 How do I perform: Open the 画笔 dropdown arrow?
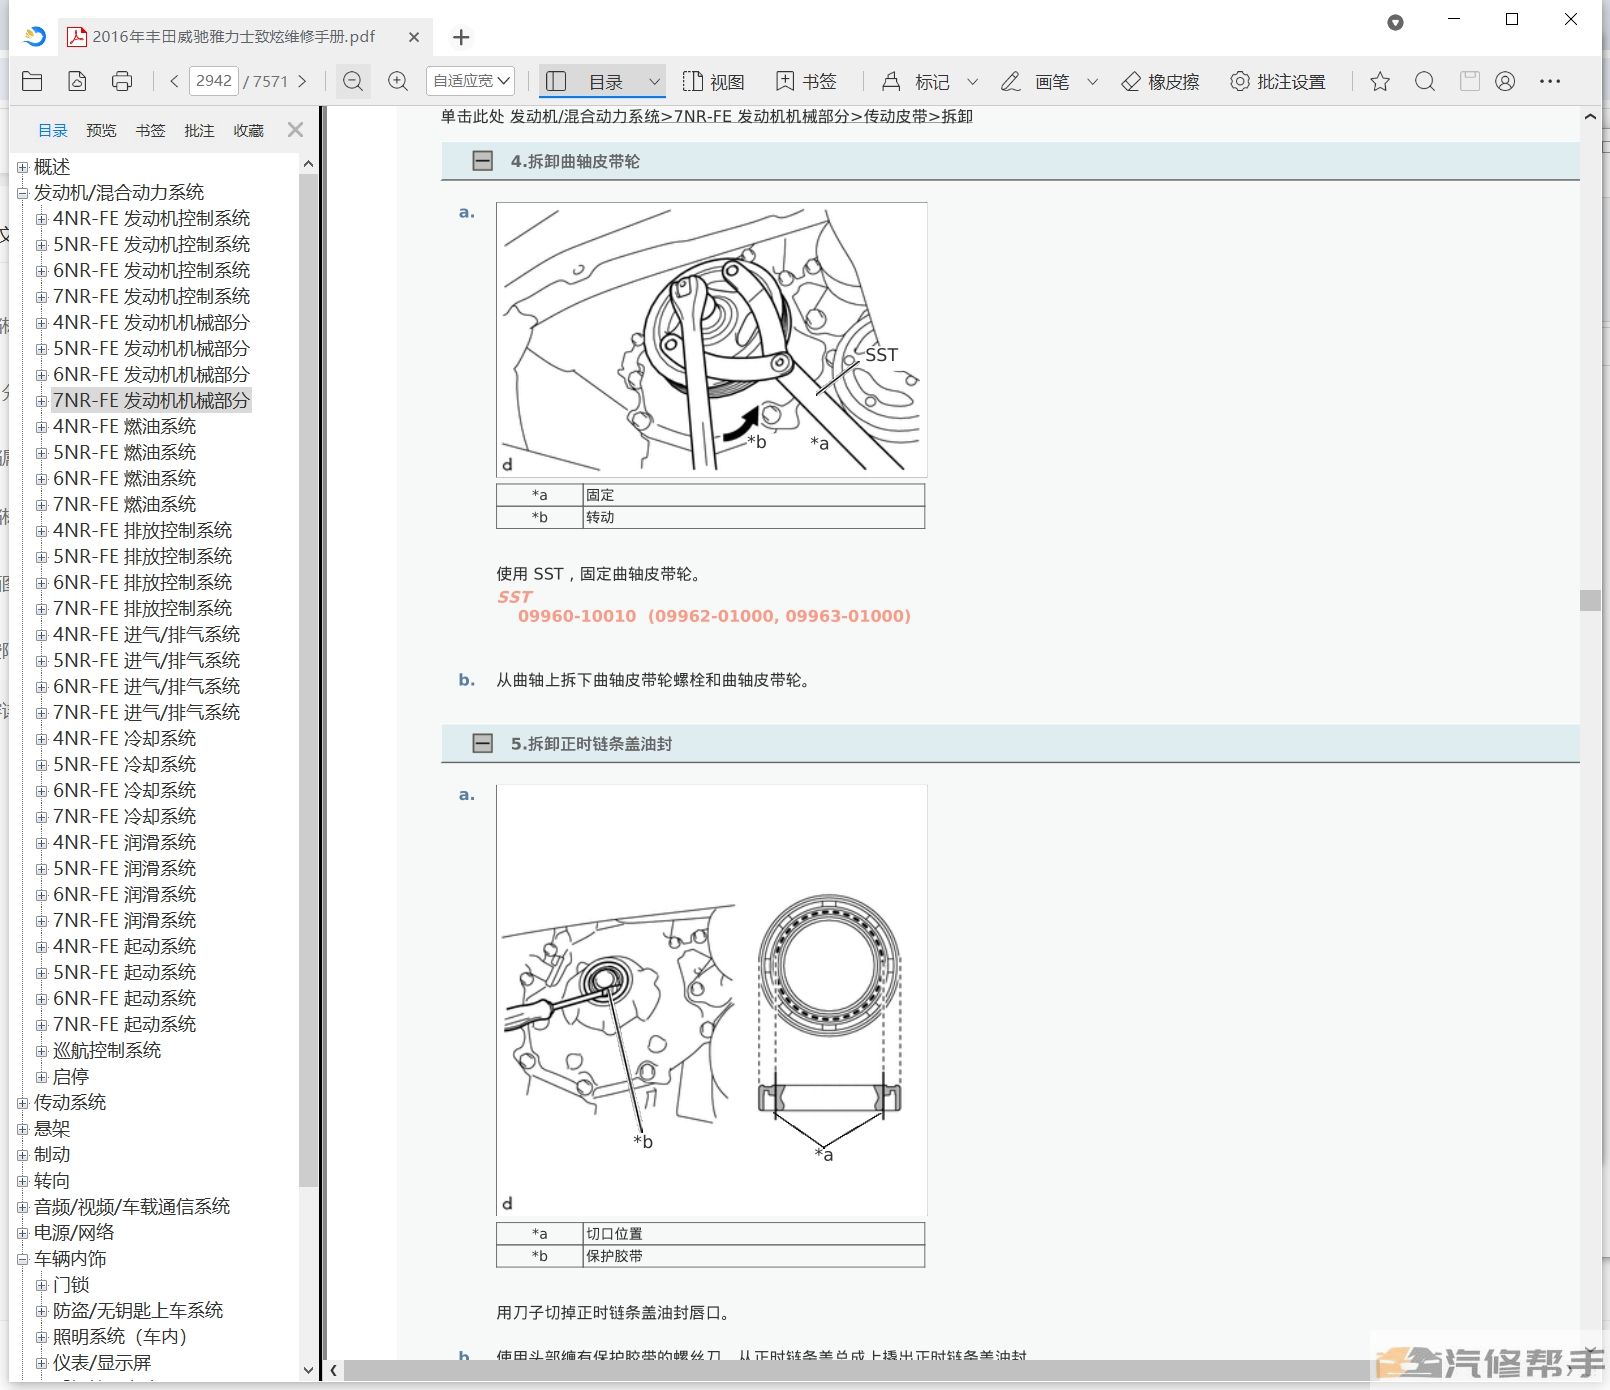pyautogui.click(x=1092, y=82)
